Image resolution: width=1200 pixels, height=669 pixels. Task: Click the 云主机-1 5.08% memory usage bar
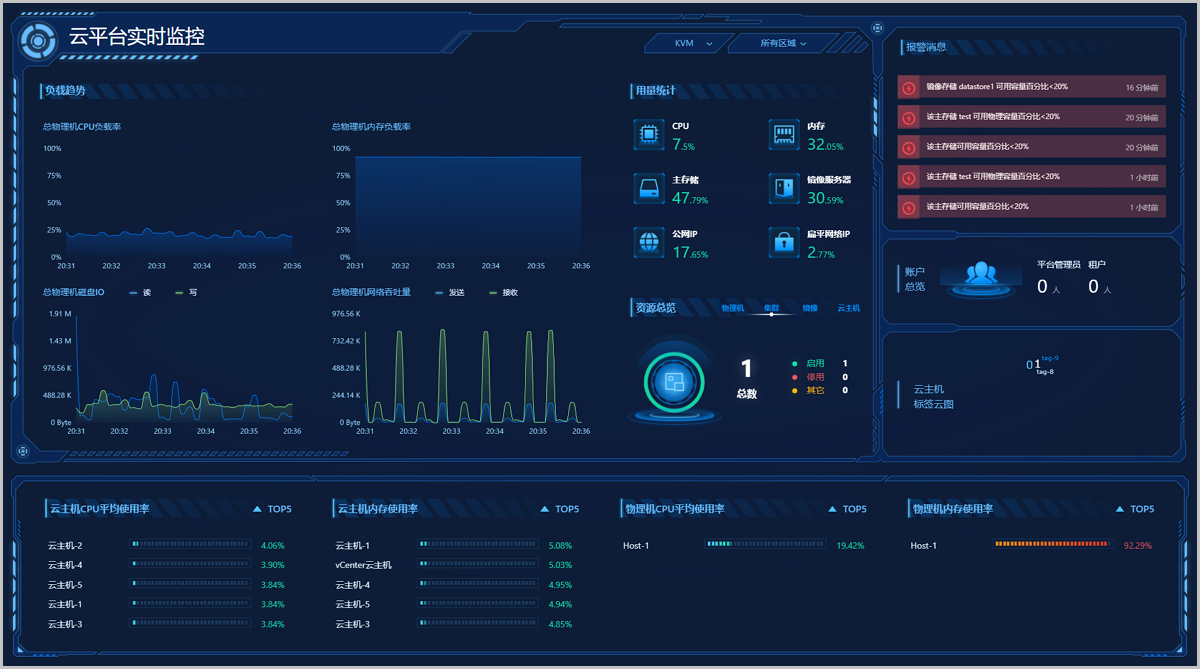[x=477, y=545]
